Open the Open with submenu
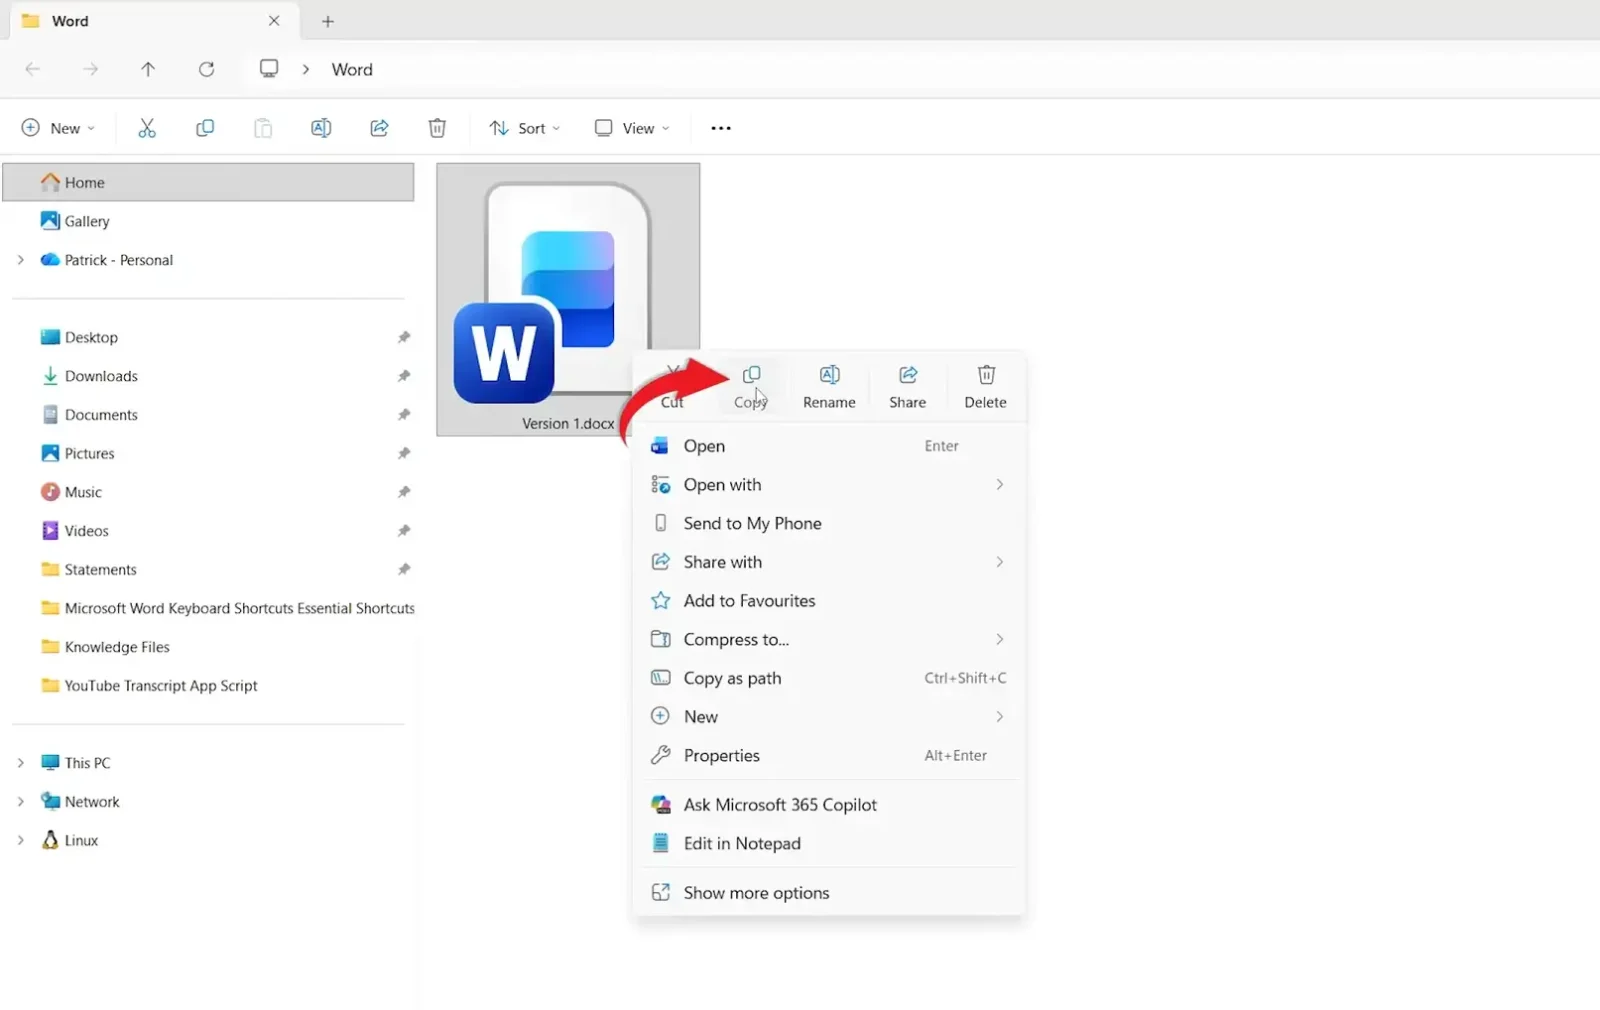Image resolution: width=1600 pixels, height=1010 pixels. coord(829,485)
